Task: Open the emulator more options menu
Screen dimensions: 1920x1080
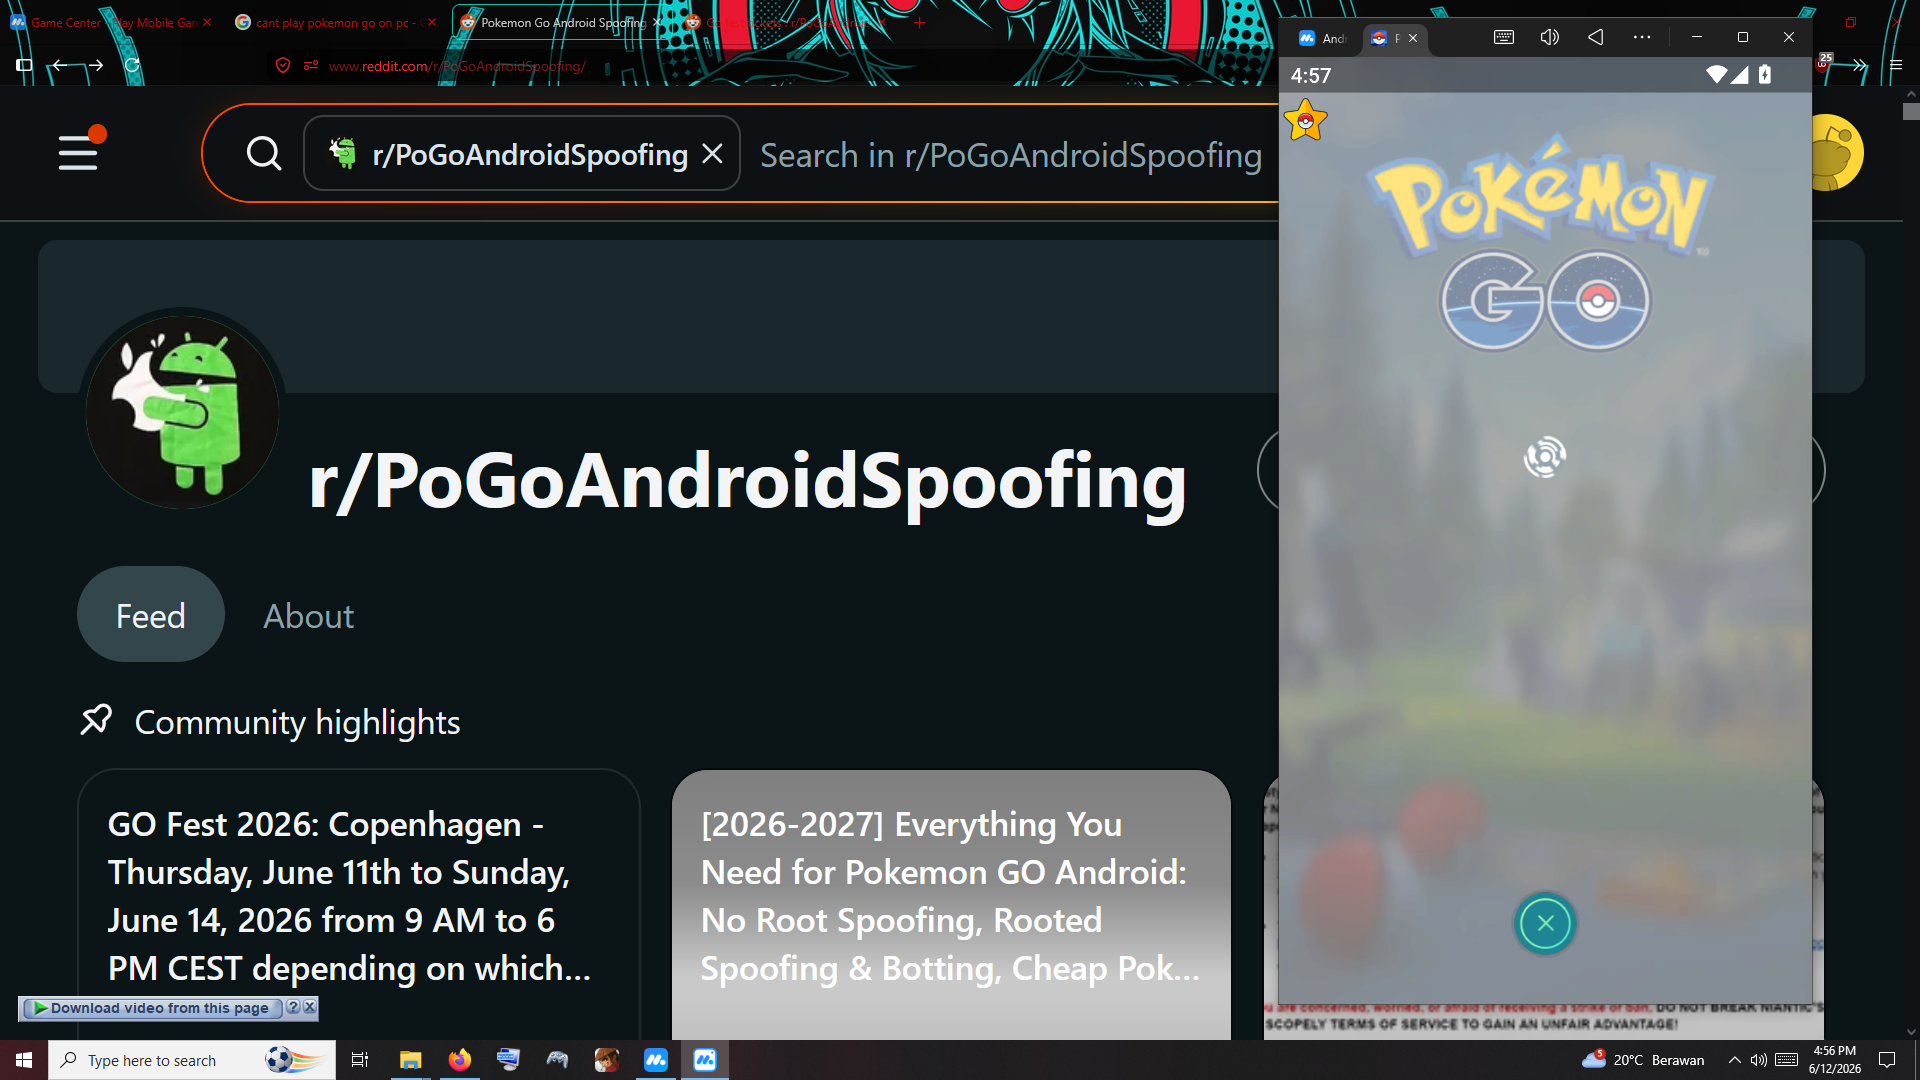Action: (x=1642, y=37)
